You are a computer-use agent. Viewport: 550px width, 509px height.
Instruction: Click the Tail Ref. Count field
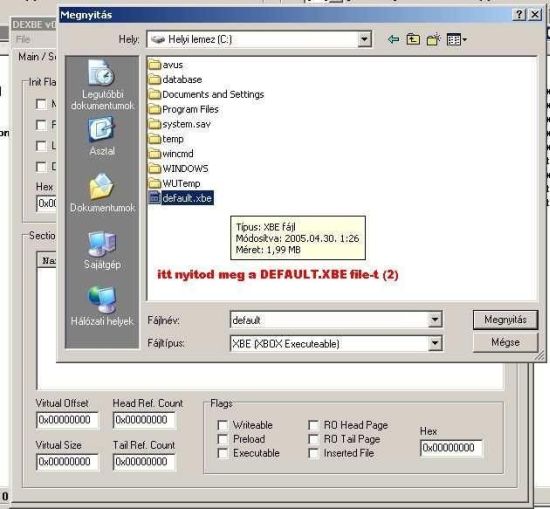(144, 462)
